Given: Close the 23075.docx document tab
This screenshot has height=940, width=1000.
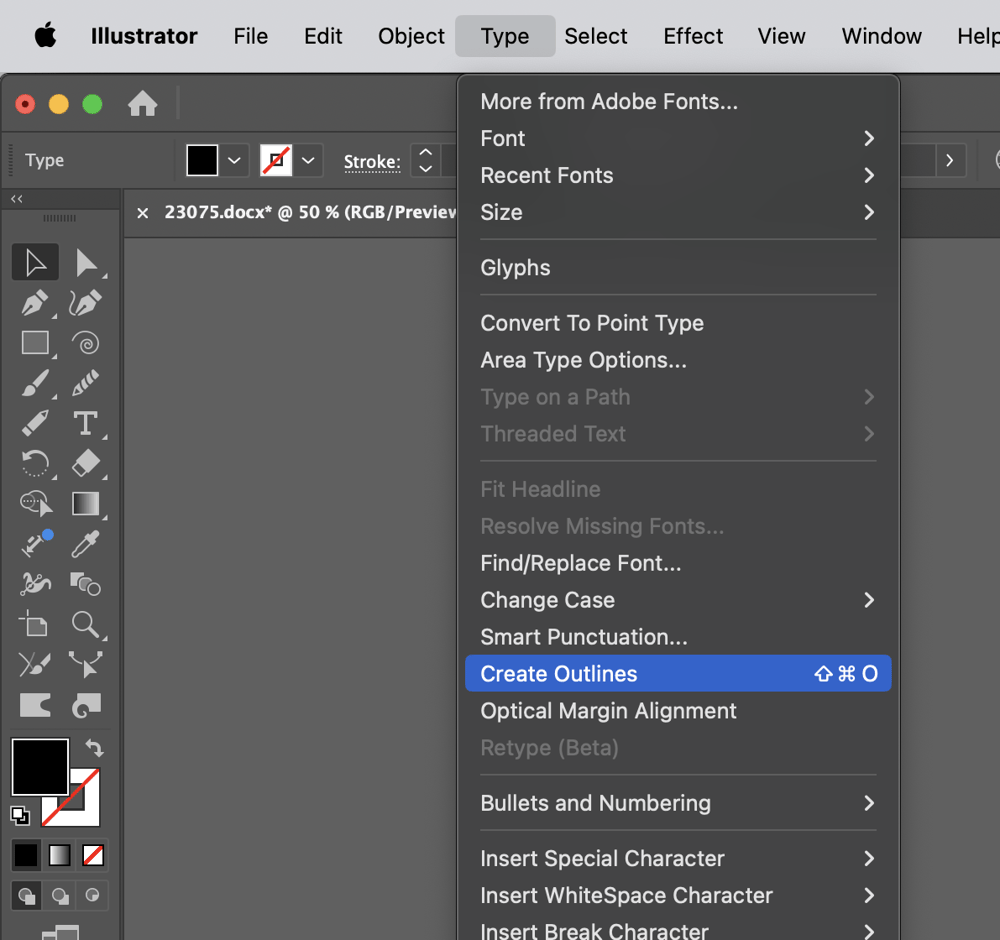Looking at the screenshot, I should tap(143, 213).
